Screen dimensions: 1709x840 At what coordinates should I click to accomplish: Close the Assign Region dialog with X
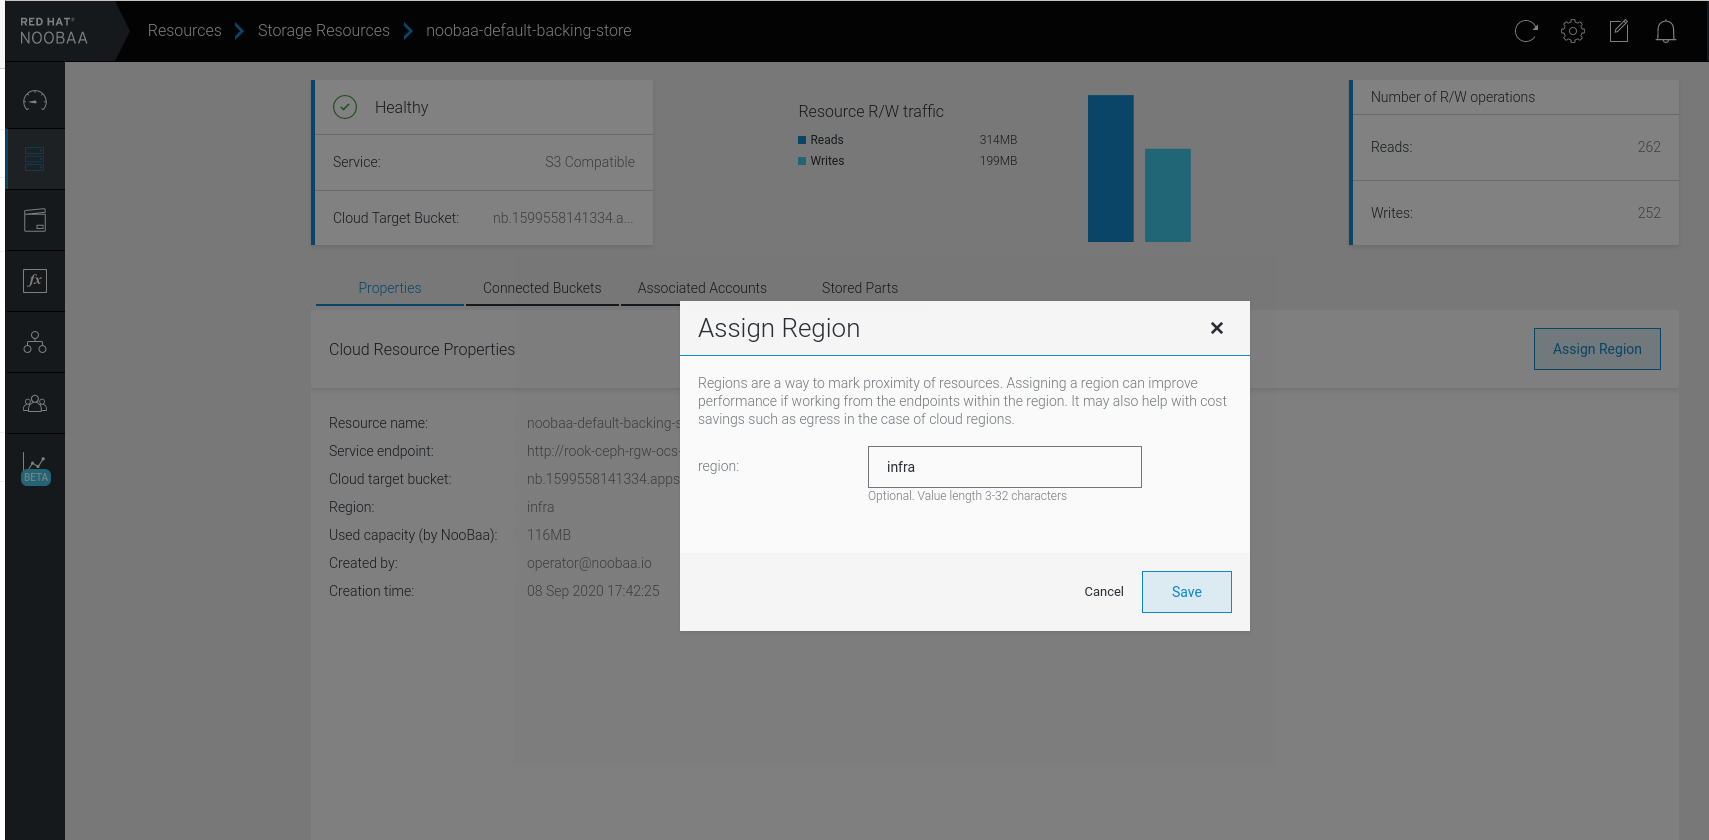coord(1216,328)
